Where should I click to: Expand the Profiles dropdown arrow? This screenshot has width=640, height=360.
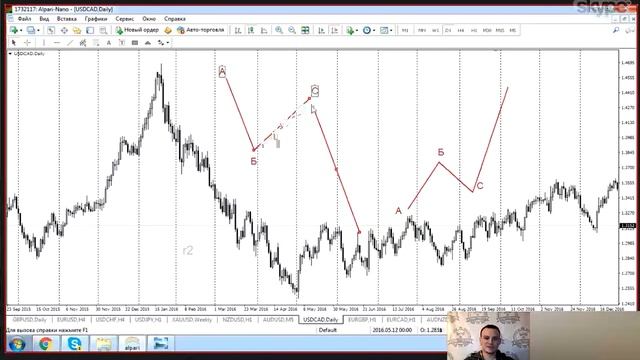(x=38, y=31)
